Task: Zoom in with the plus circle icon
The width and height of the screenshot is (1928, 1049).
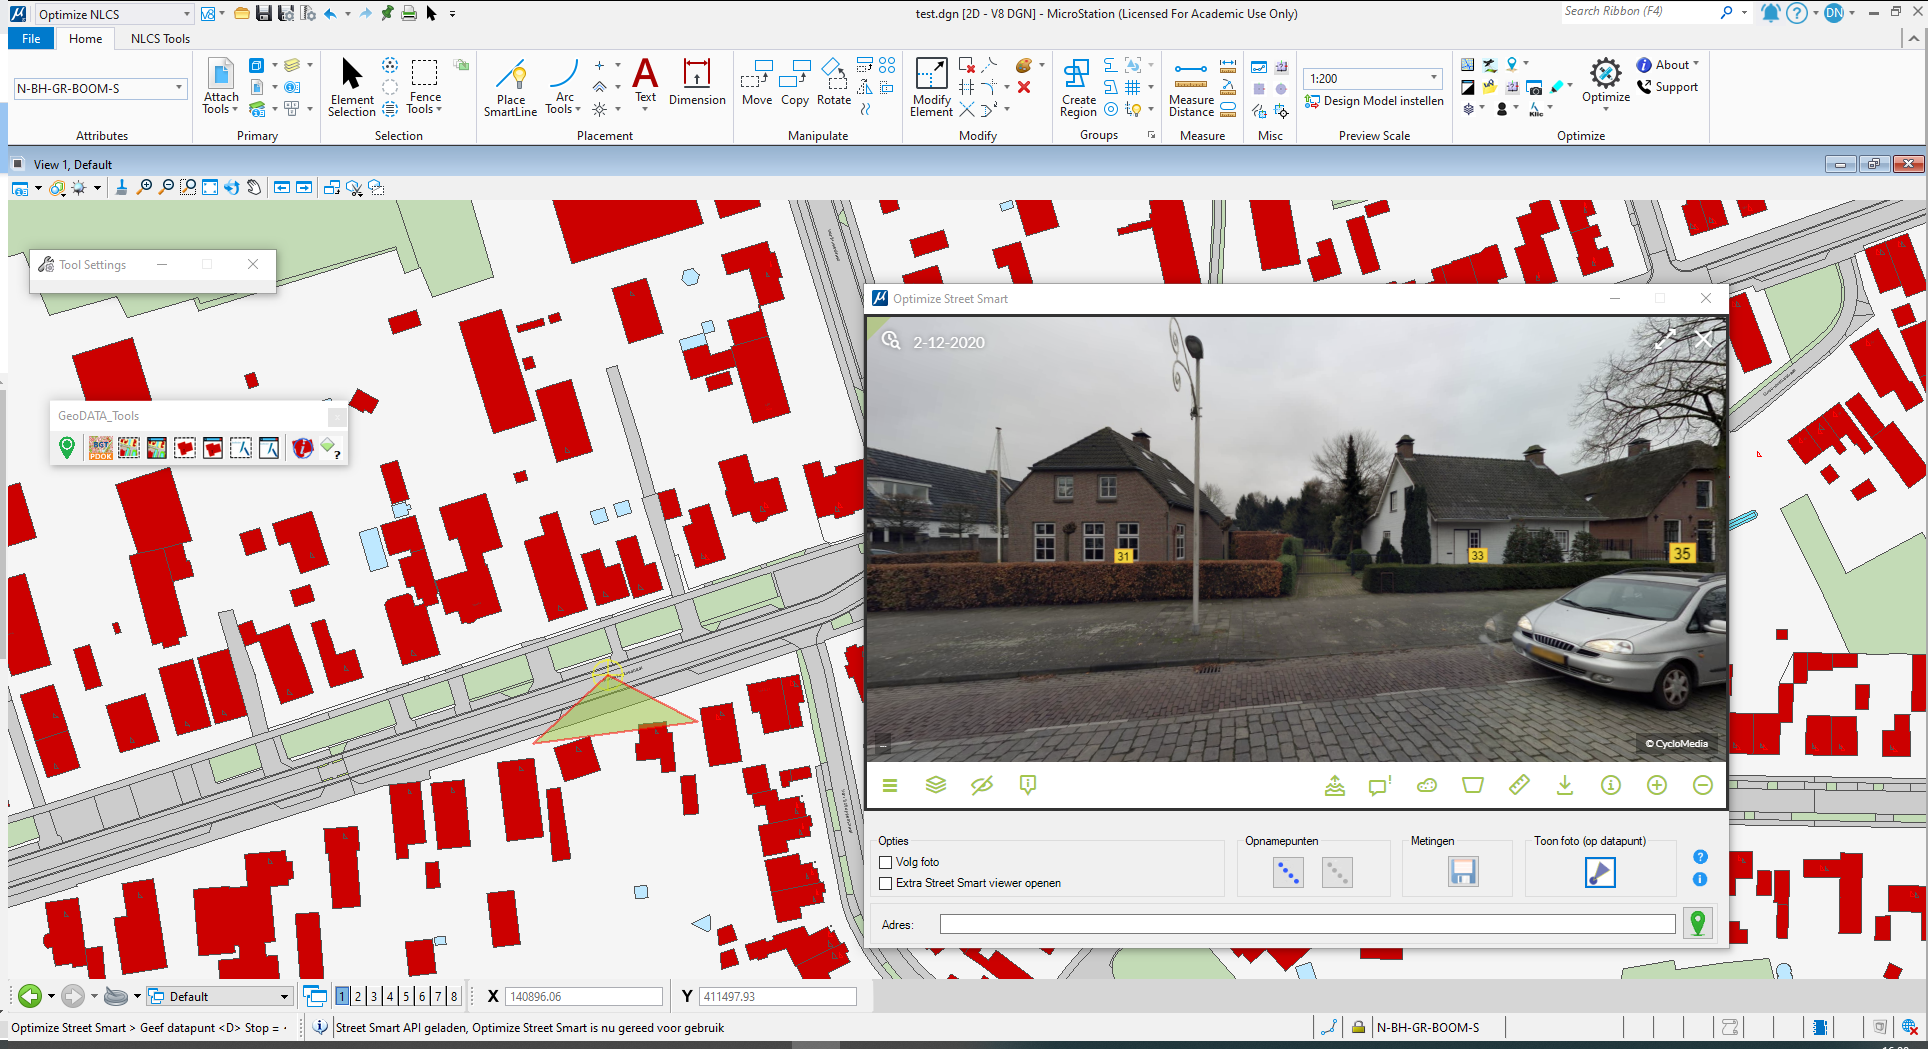Action: click(1657, 785)
